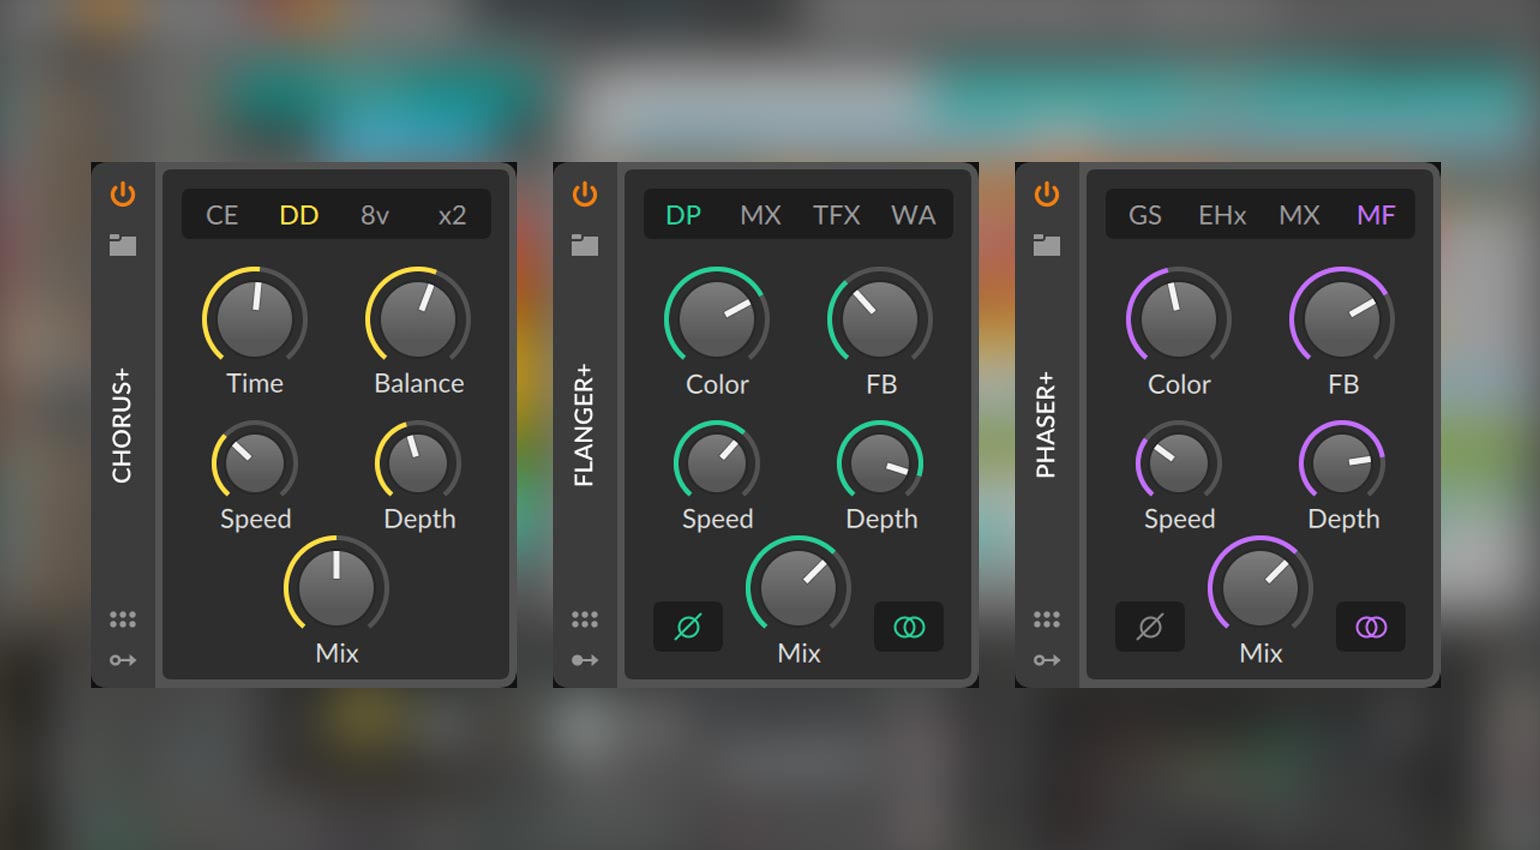The width and height of the screenshot is (1540, 850).
Task: Open the Phaser+ modulators grid icon
Action: (x=1047, y=620)
